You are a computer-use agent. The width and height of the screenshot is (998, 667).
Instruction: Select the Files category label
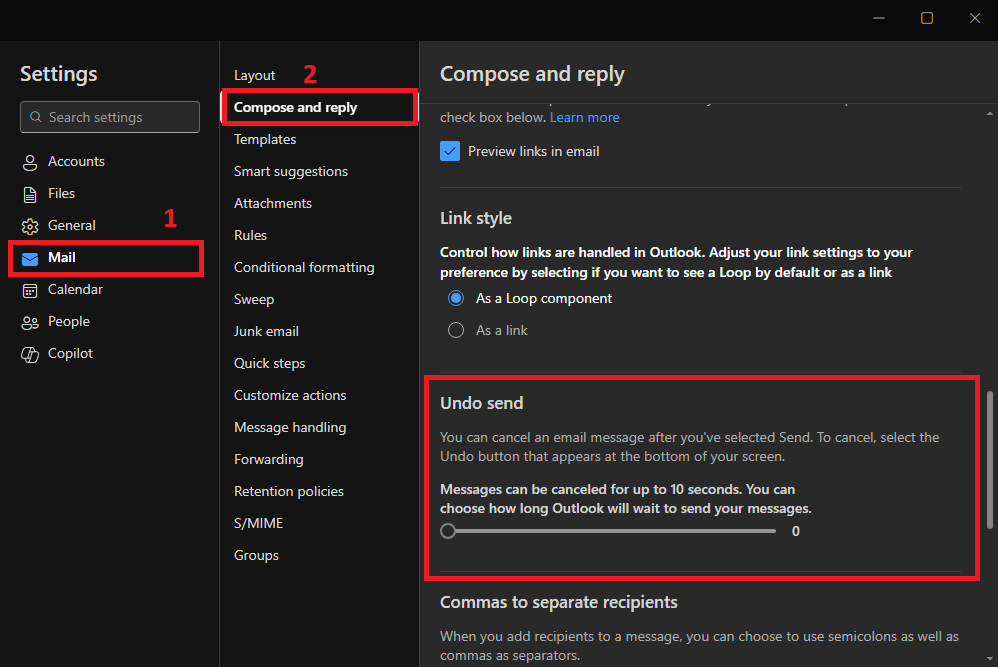tap(62, 193)
